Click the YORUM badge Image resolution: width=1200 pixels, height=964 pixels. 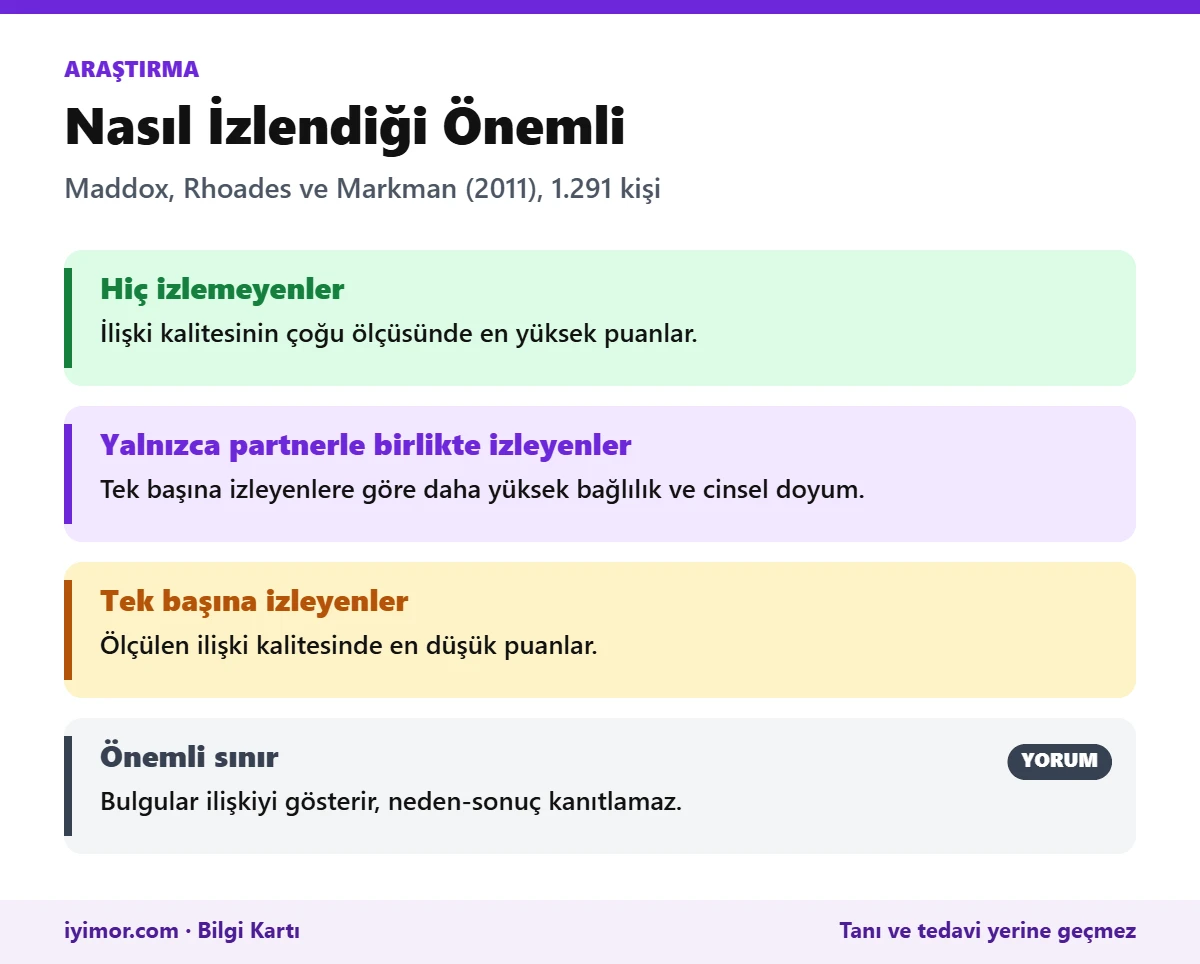click(1059, 761)
